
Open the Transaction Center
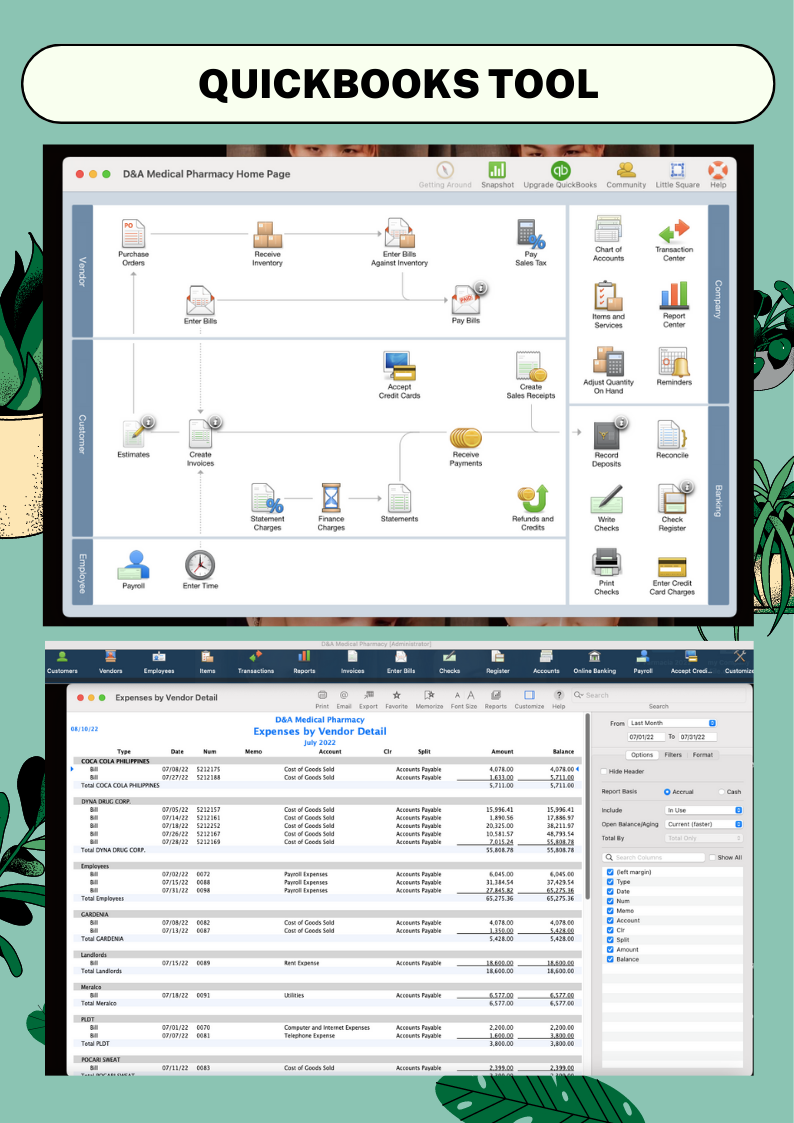pyautogui.click(x=674, y=231)
